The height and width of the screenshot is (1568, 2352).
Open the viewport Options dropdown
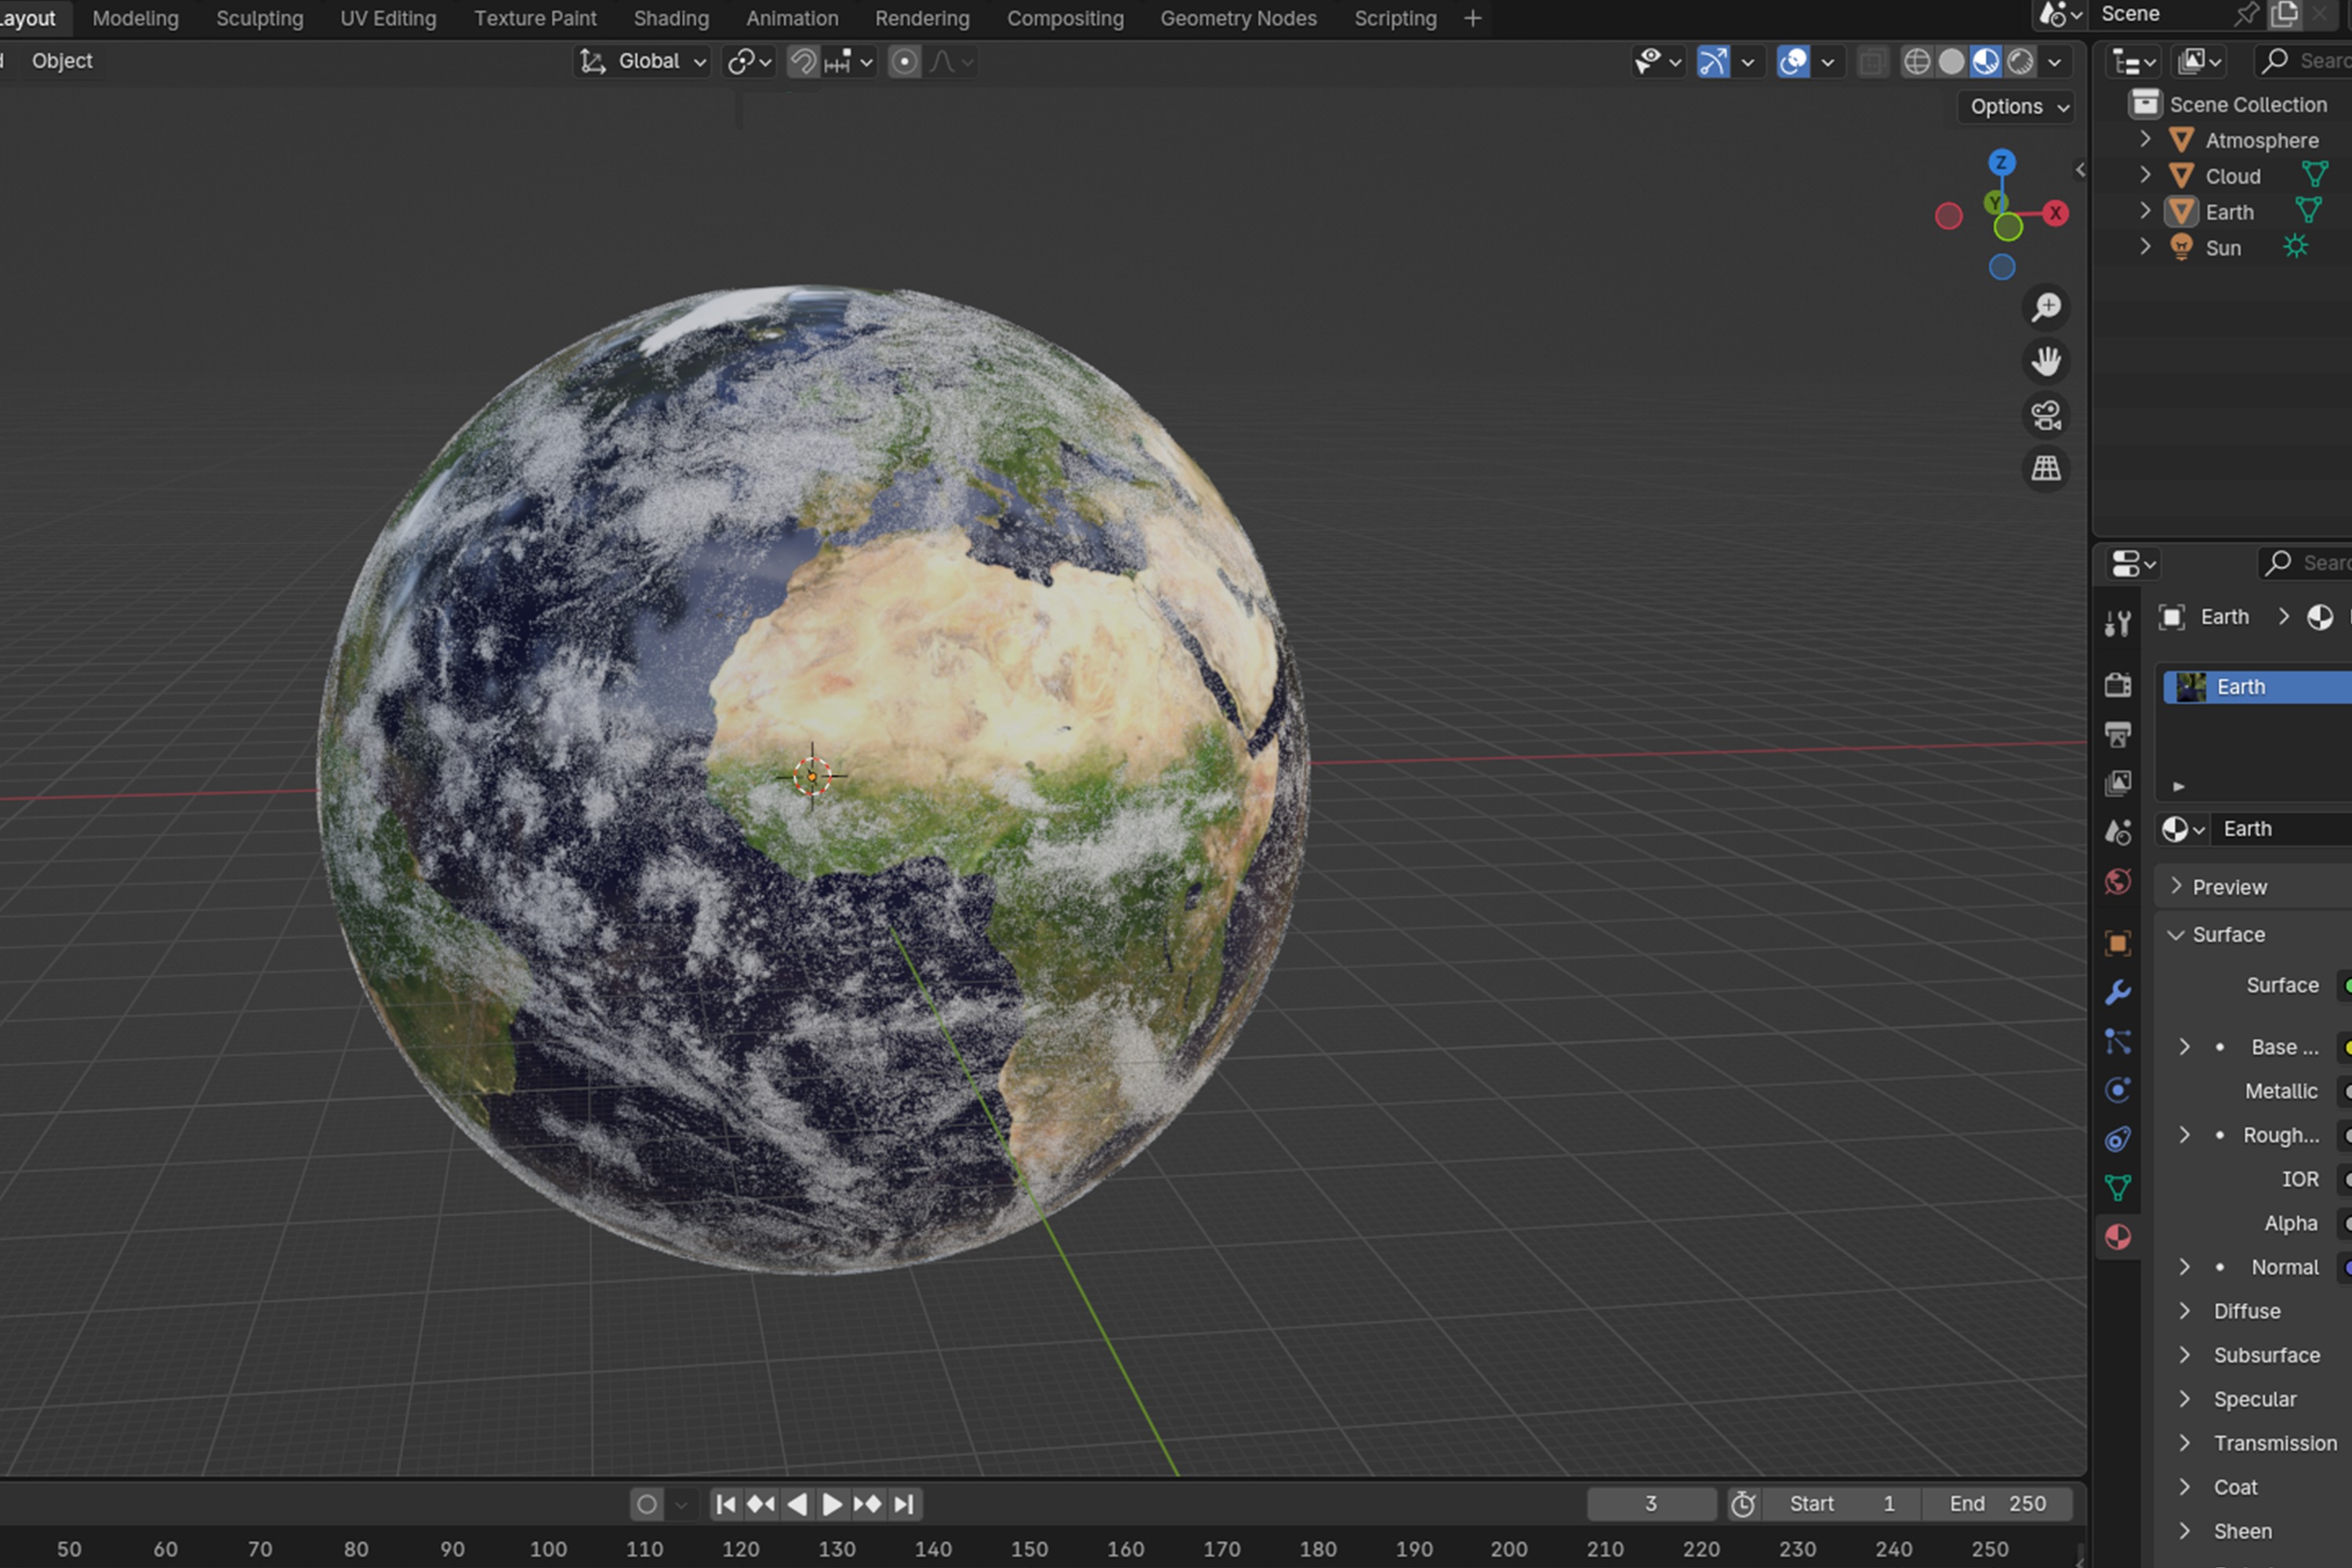click(2018, 107)
